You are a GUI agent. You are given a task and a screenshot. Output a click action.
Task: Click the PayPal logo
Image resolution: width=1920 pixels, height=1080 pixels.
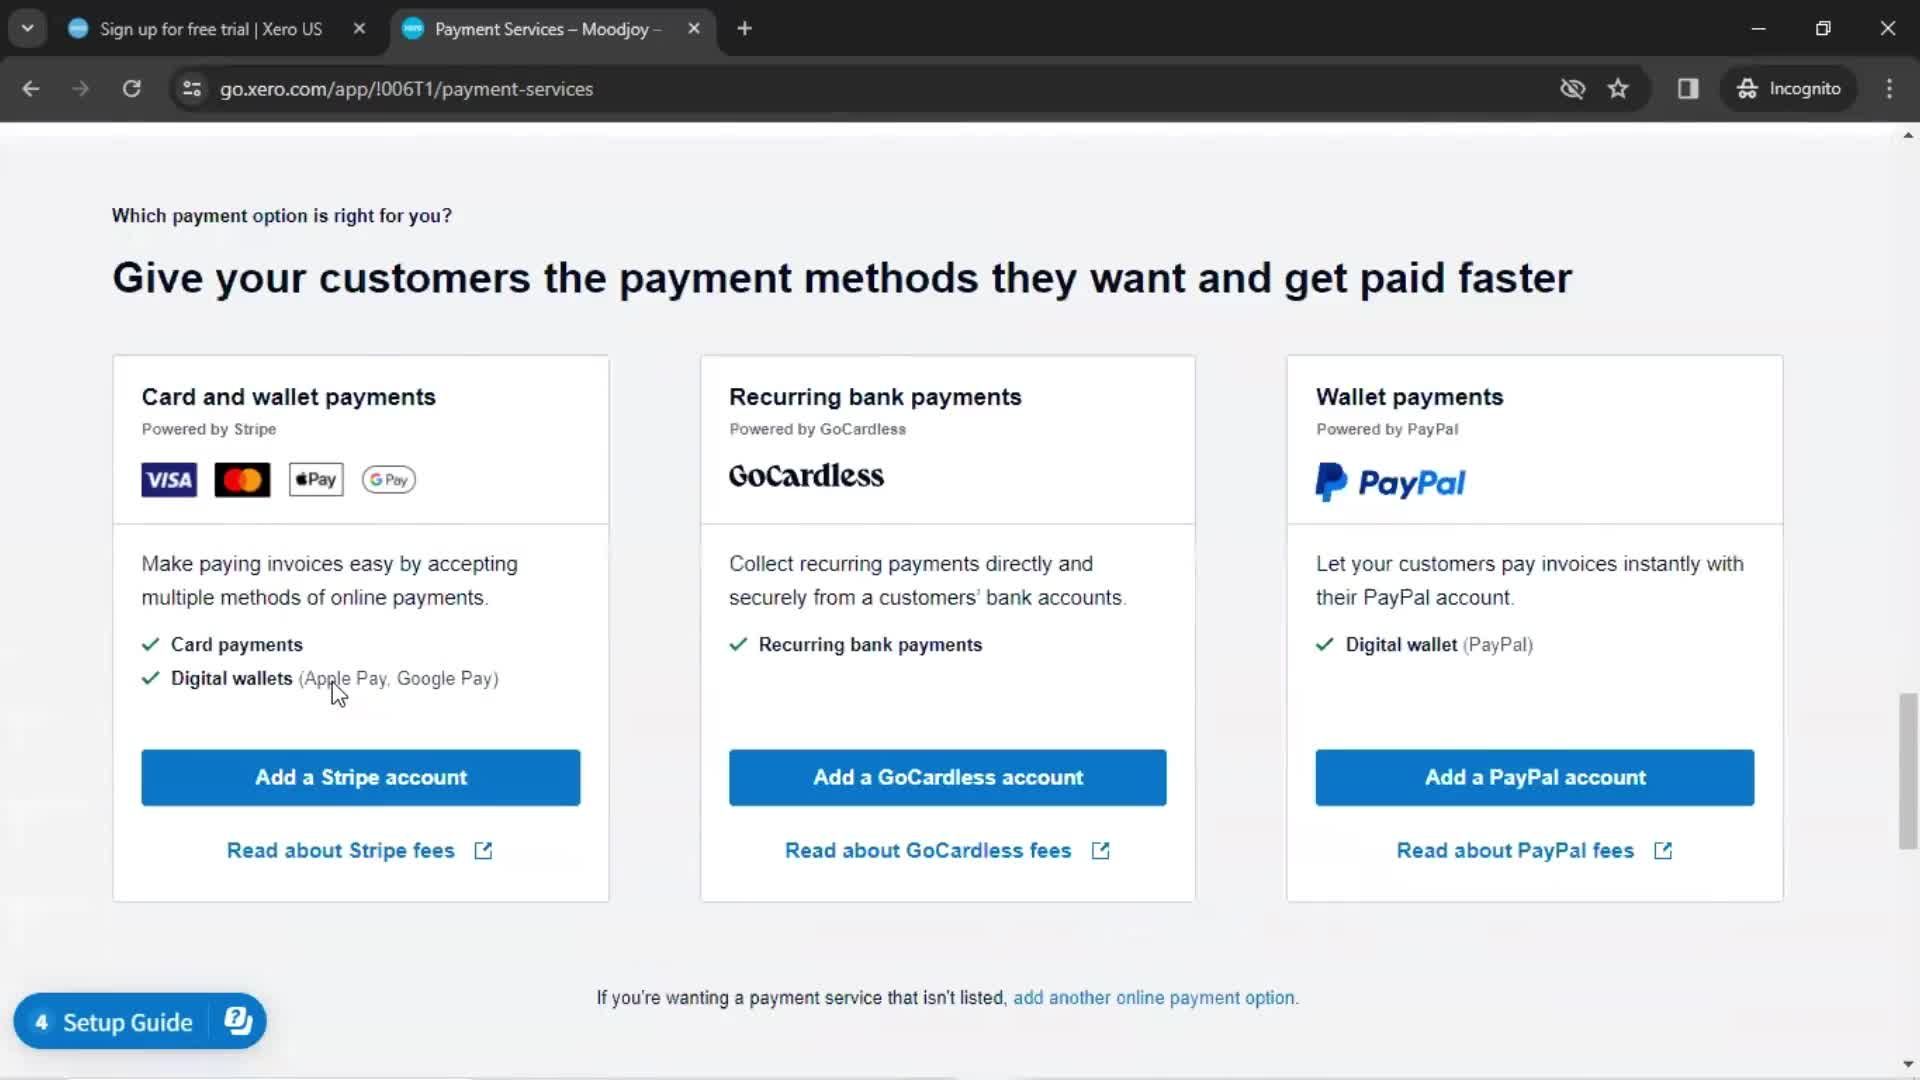1390,482
